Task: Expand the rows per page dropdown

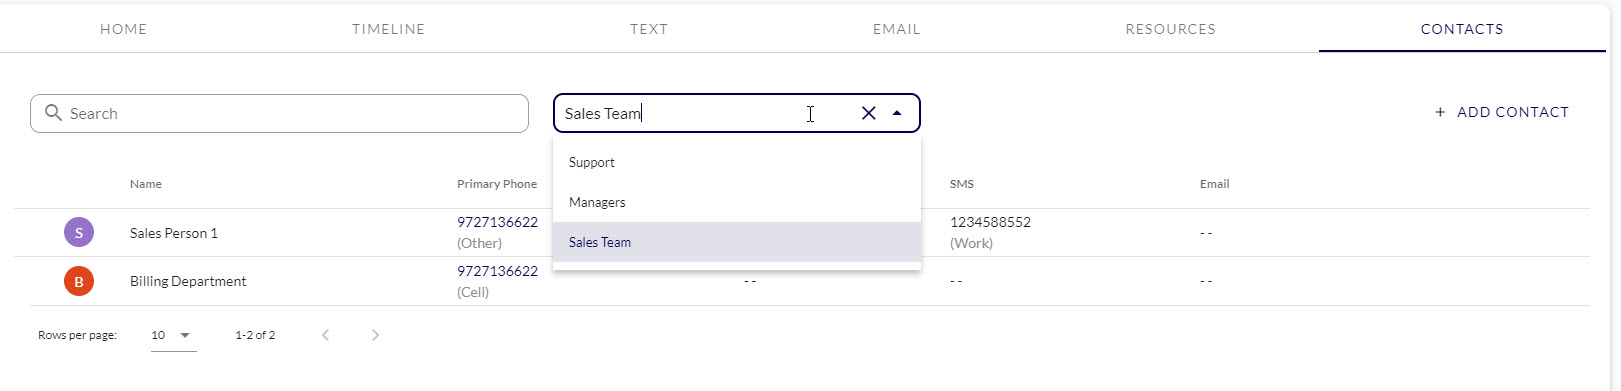Action: point(173,335)
